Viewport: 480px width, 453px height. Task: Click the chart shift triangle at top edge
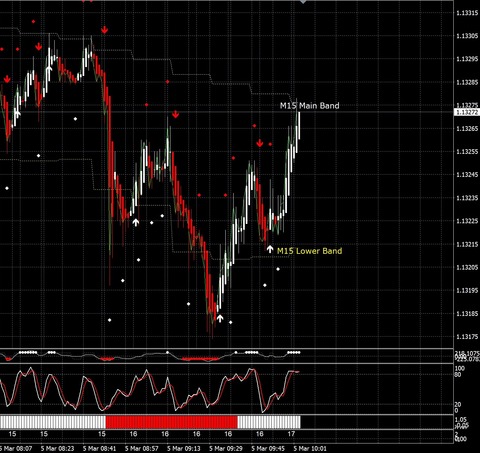tap(303, 2)
